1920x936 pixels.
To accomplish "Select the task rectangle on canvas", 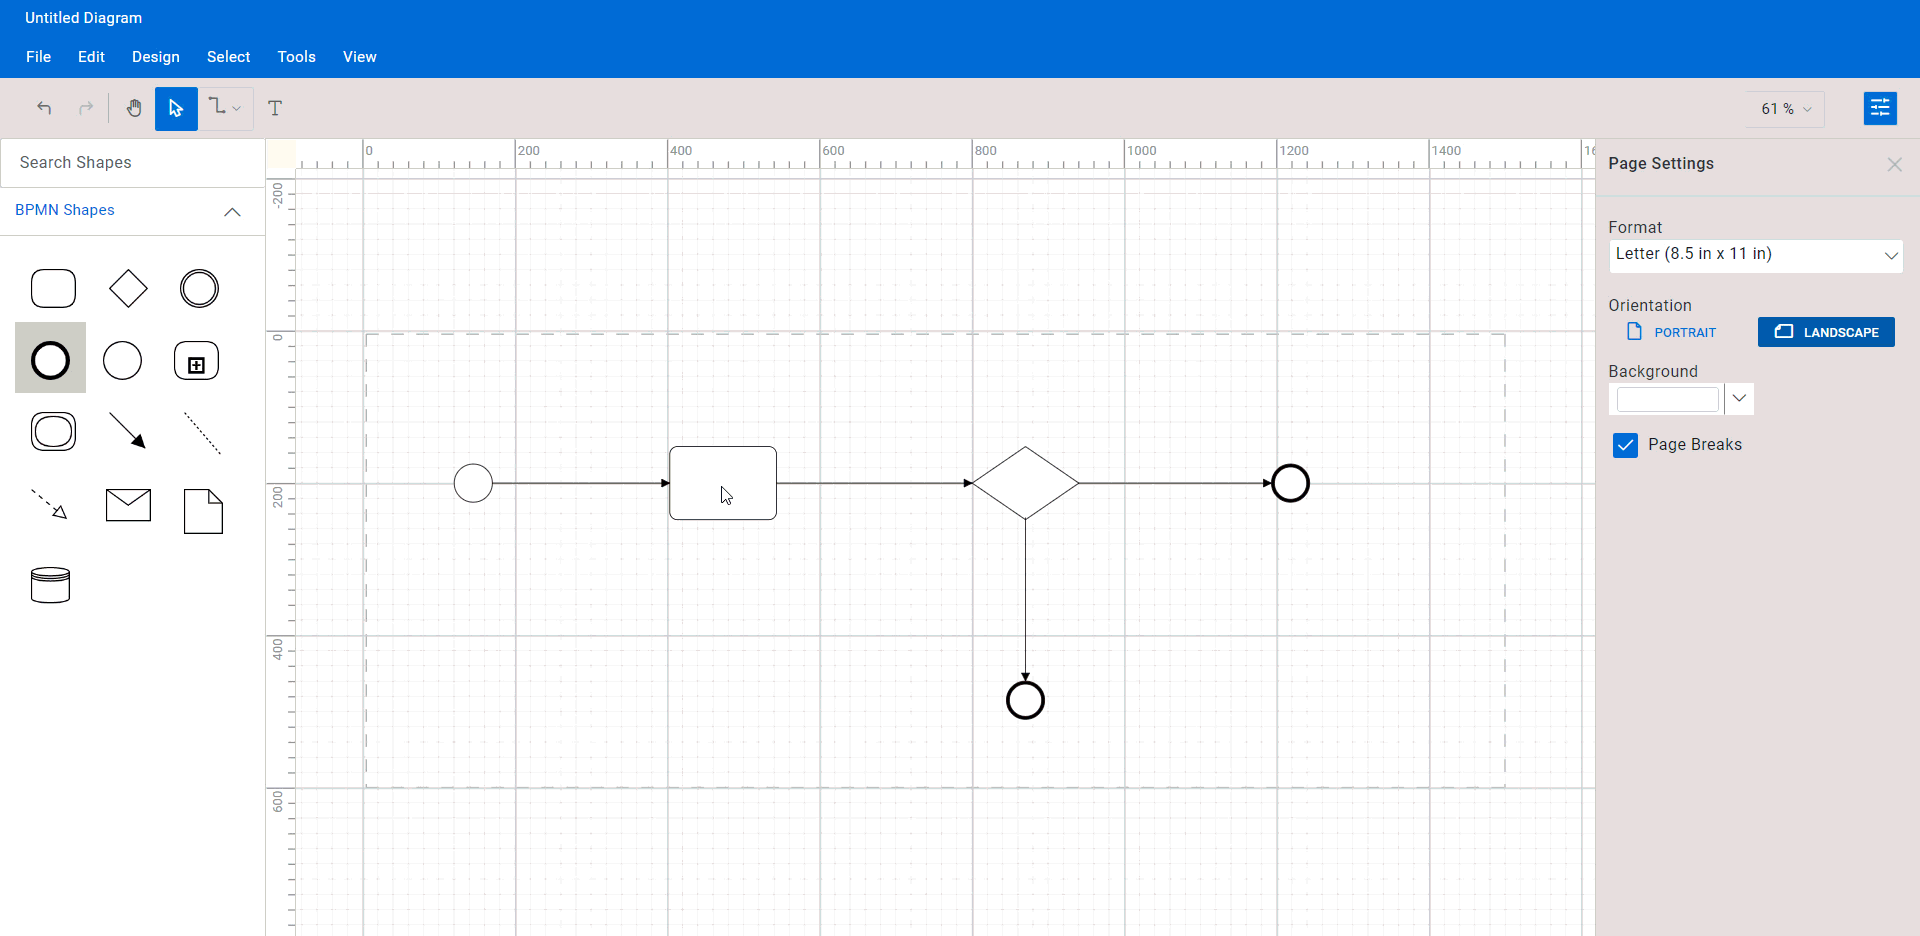I will 723,483.
